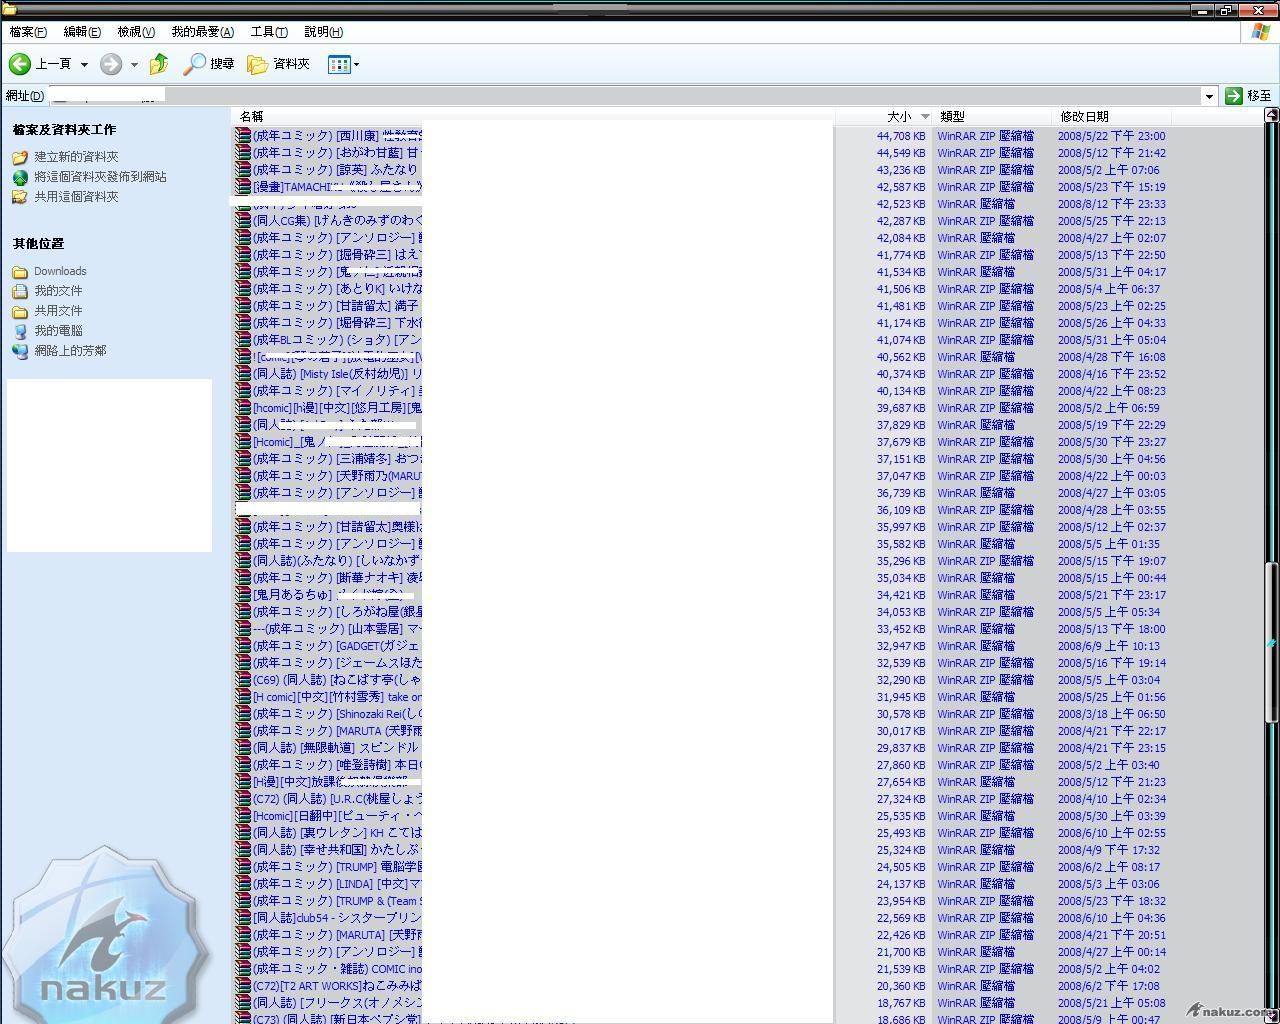1280x1024 pixels.
Task: Click 建立新的資料夾 task link
Action: (x=76, y=157)
